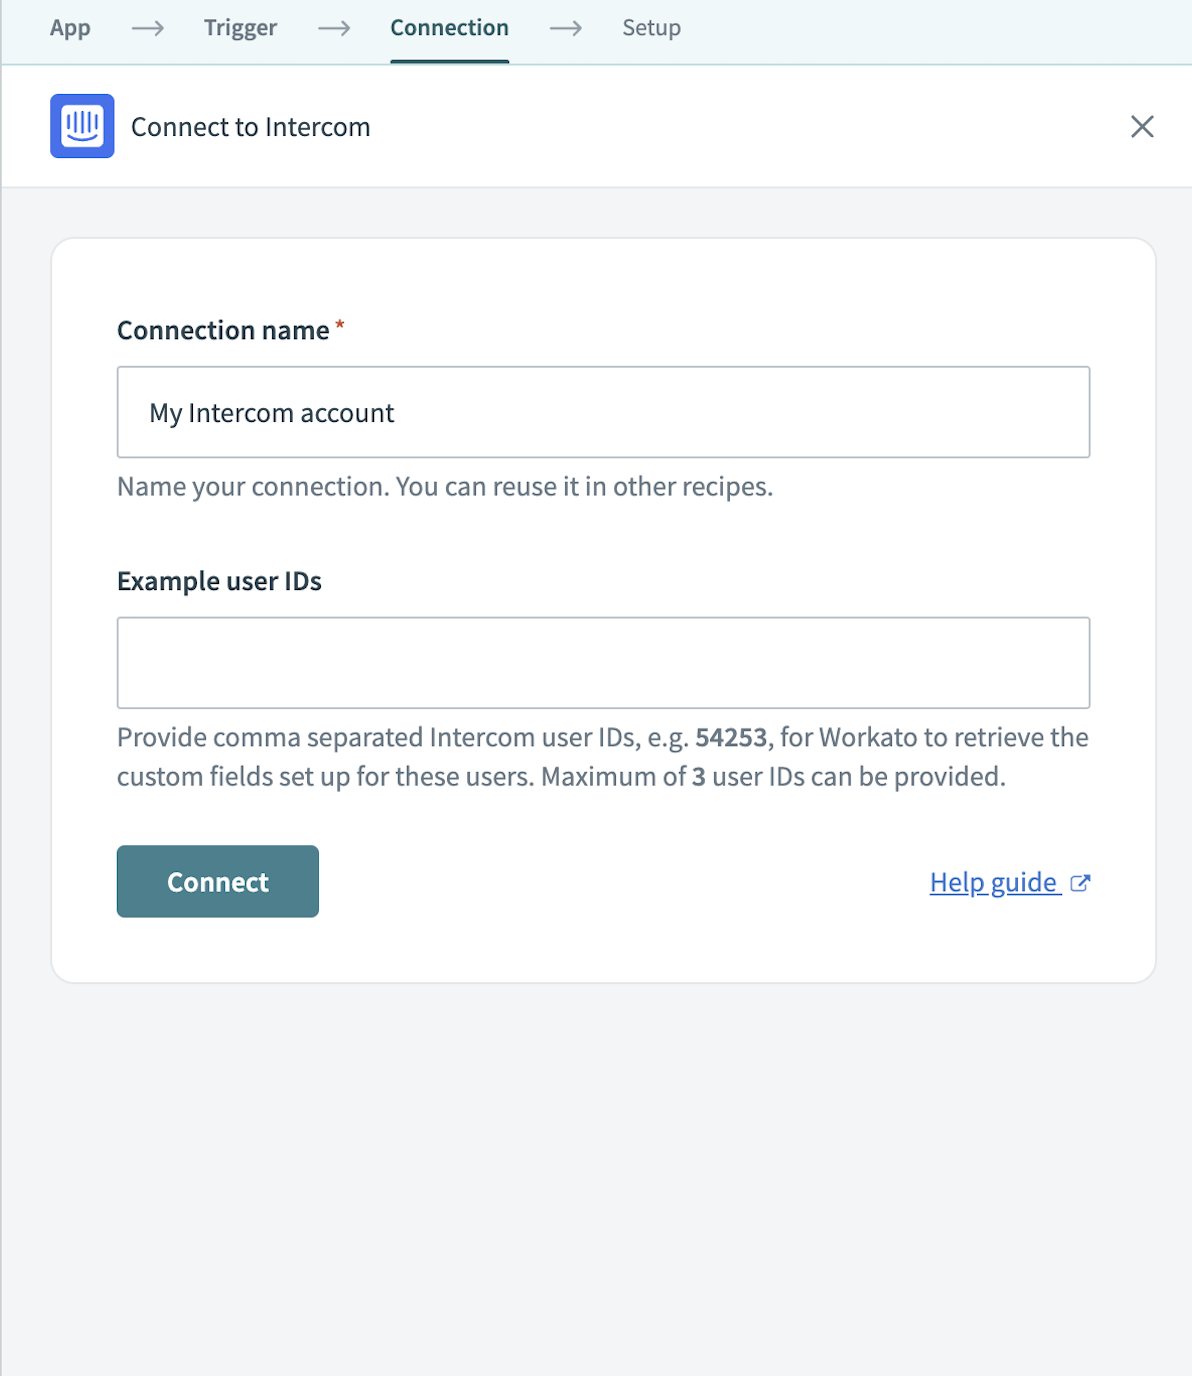Select the Connection step in the breadcrumb
This screenshot has width=1192, height=1376.
(449, 28)
